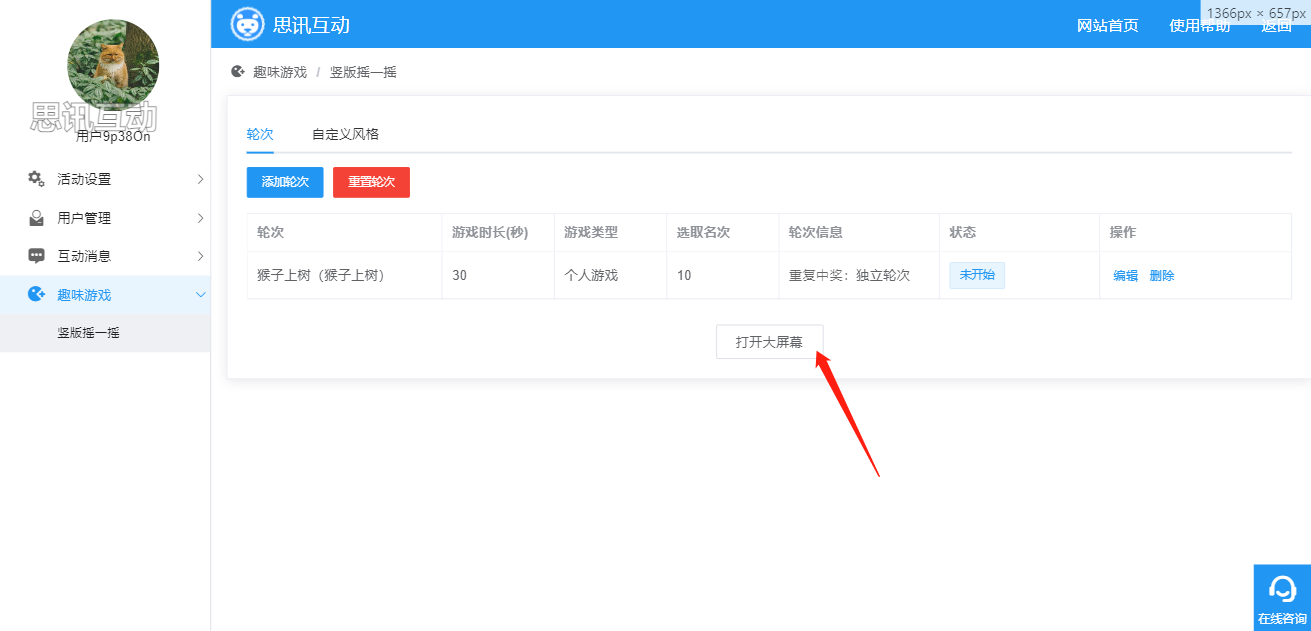The image size is (1311, 631).
Task: Expand the 互动消息 menu chevron
Action: pyautogui.click(x=200, y=256)
